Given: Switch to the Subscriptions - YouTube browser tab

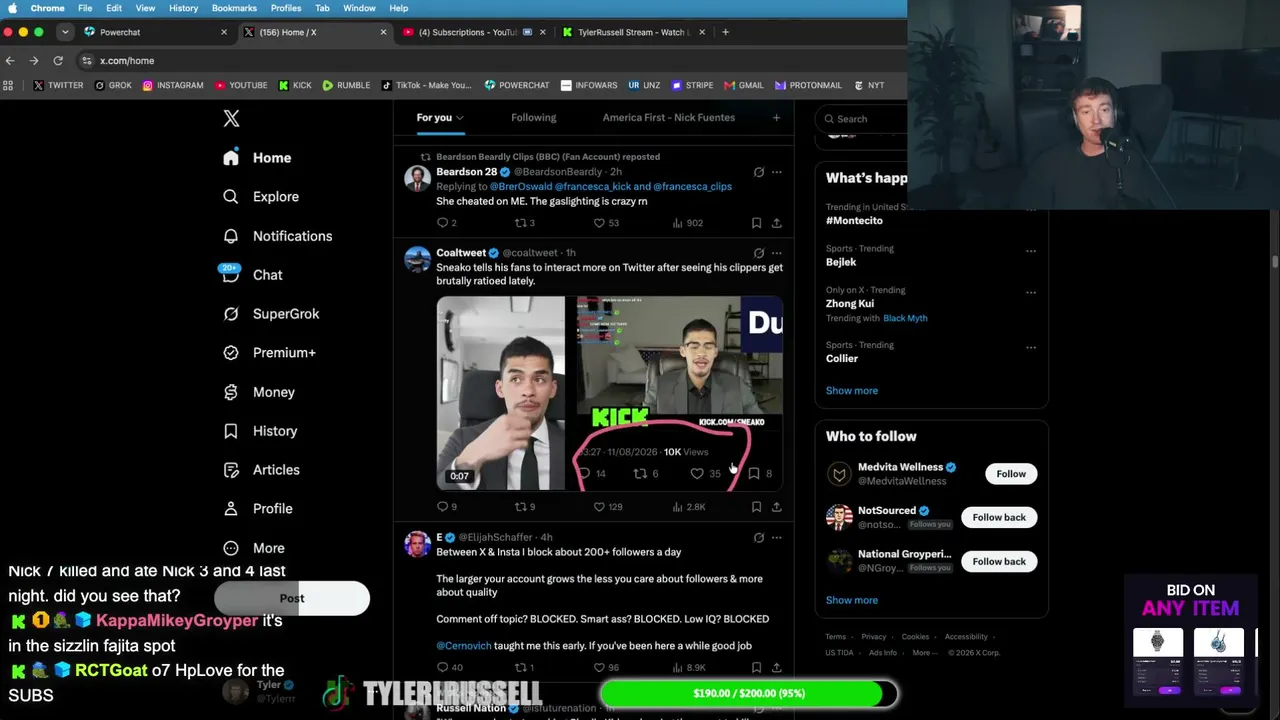Looking at the screenshot, I should point(472,32).
